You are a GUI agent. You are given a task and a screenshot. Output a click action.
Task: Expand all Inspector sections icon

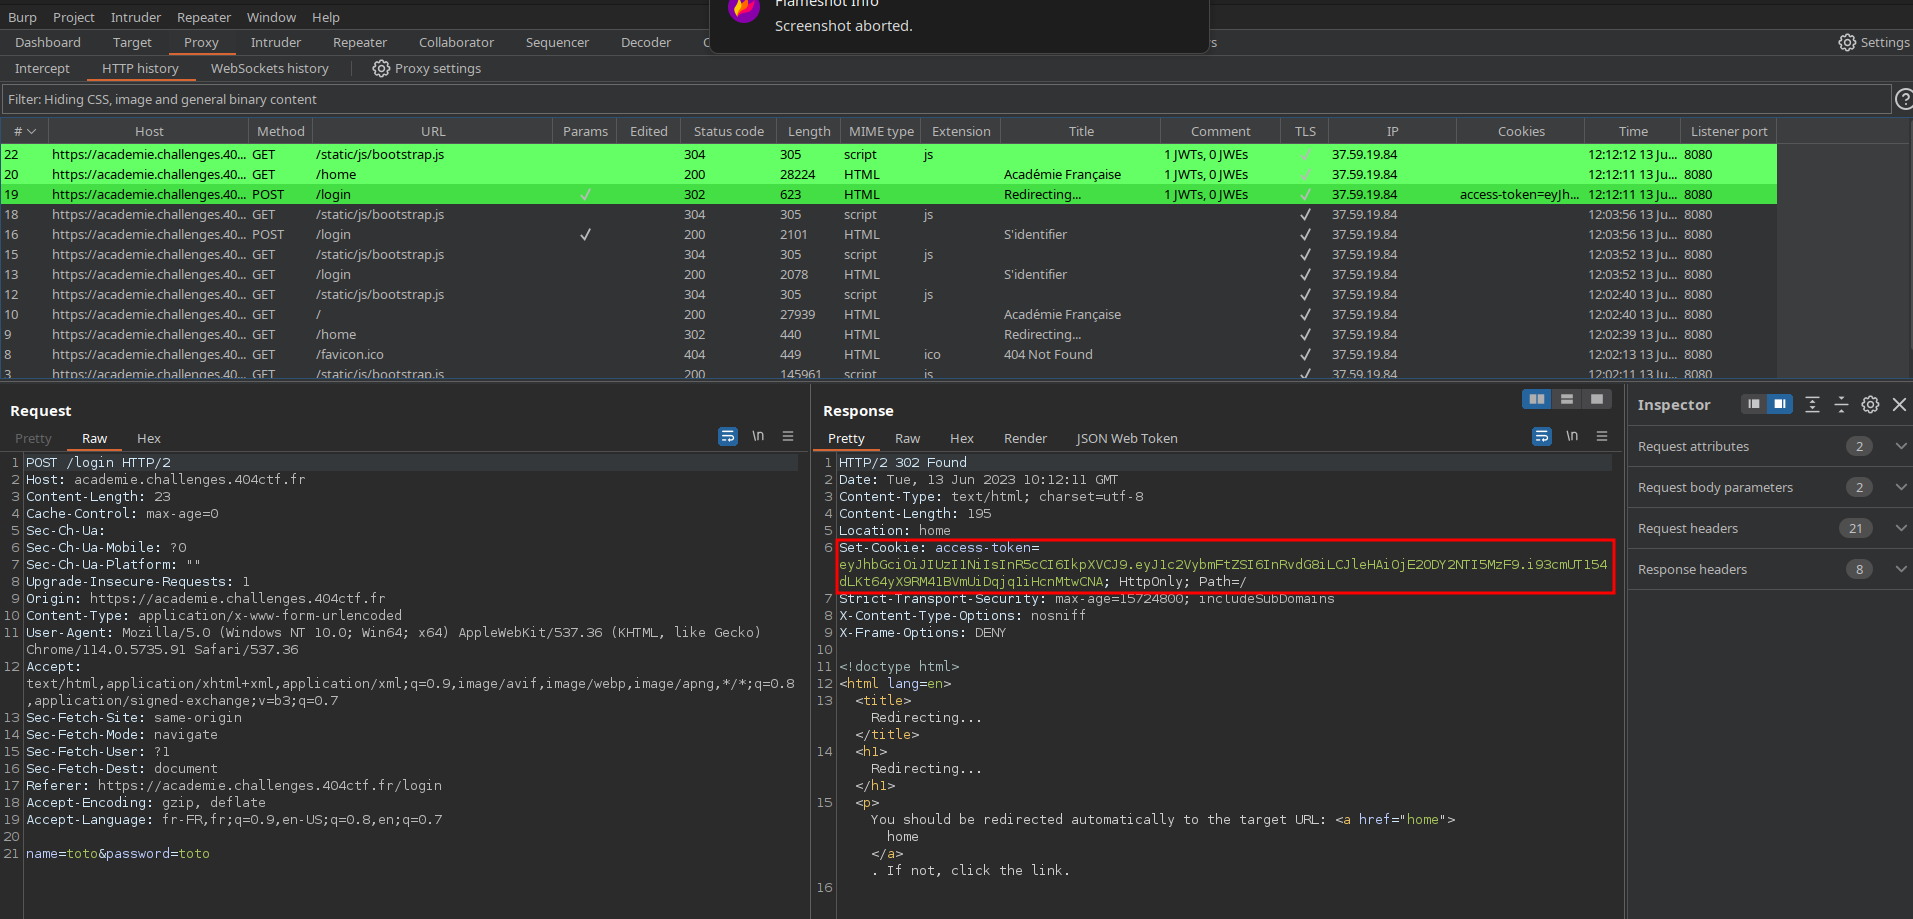pos(1812,404)
